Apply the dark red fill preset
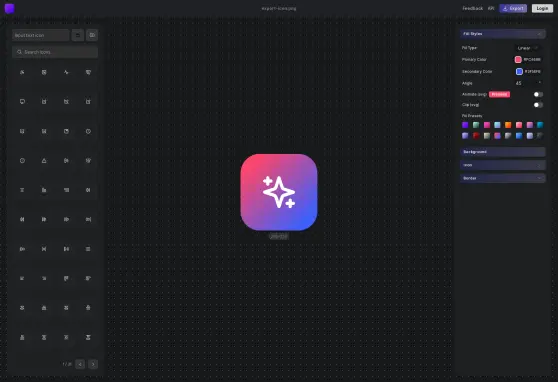 476,136
